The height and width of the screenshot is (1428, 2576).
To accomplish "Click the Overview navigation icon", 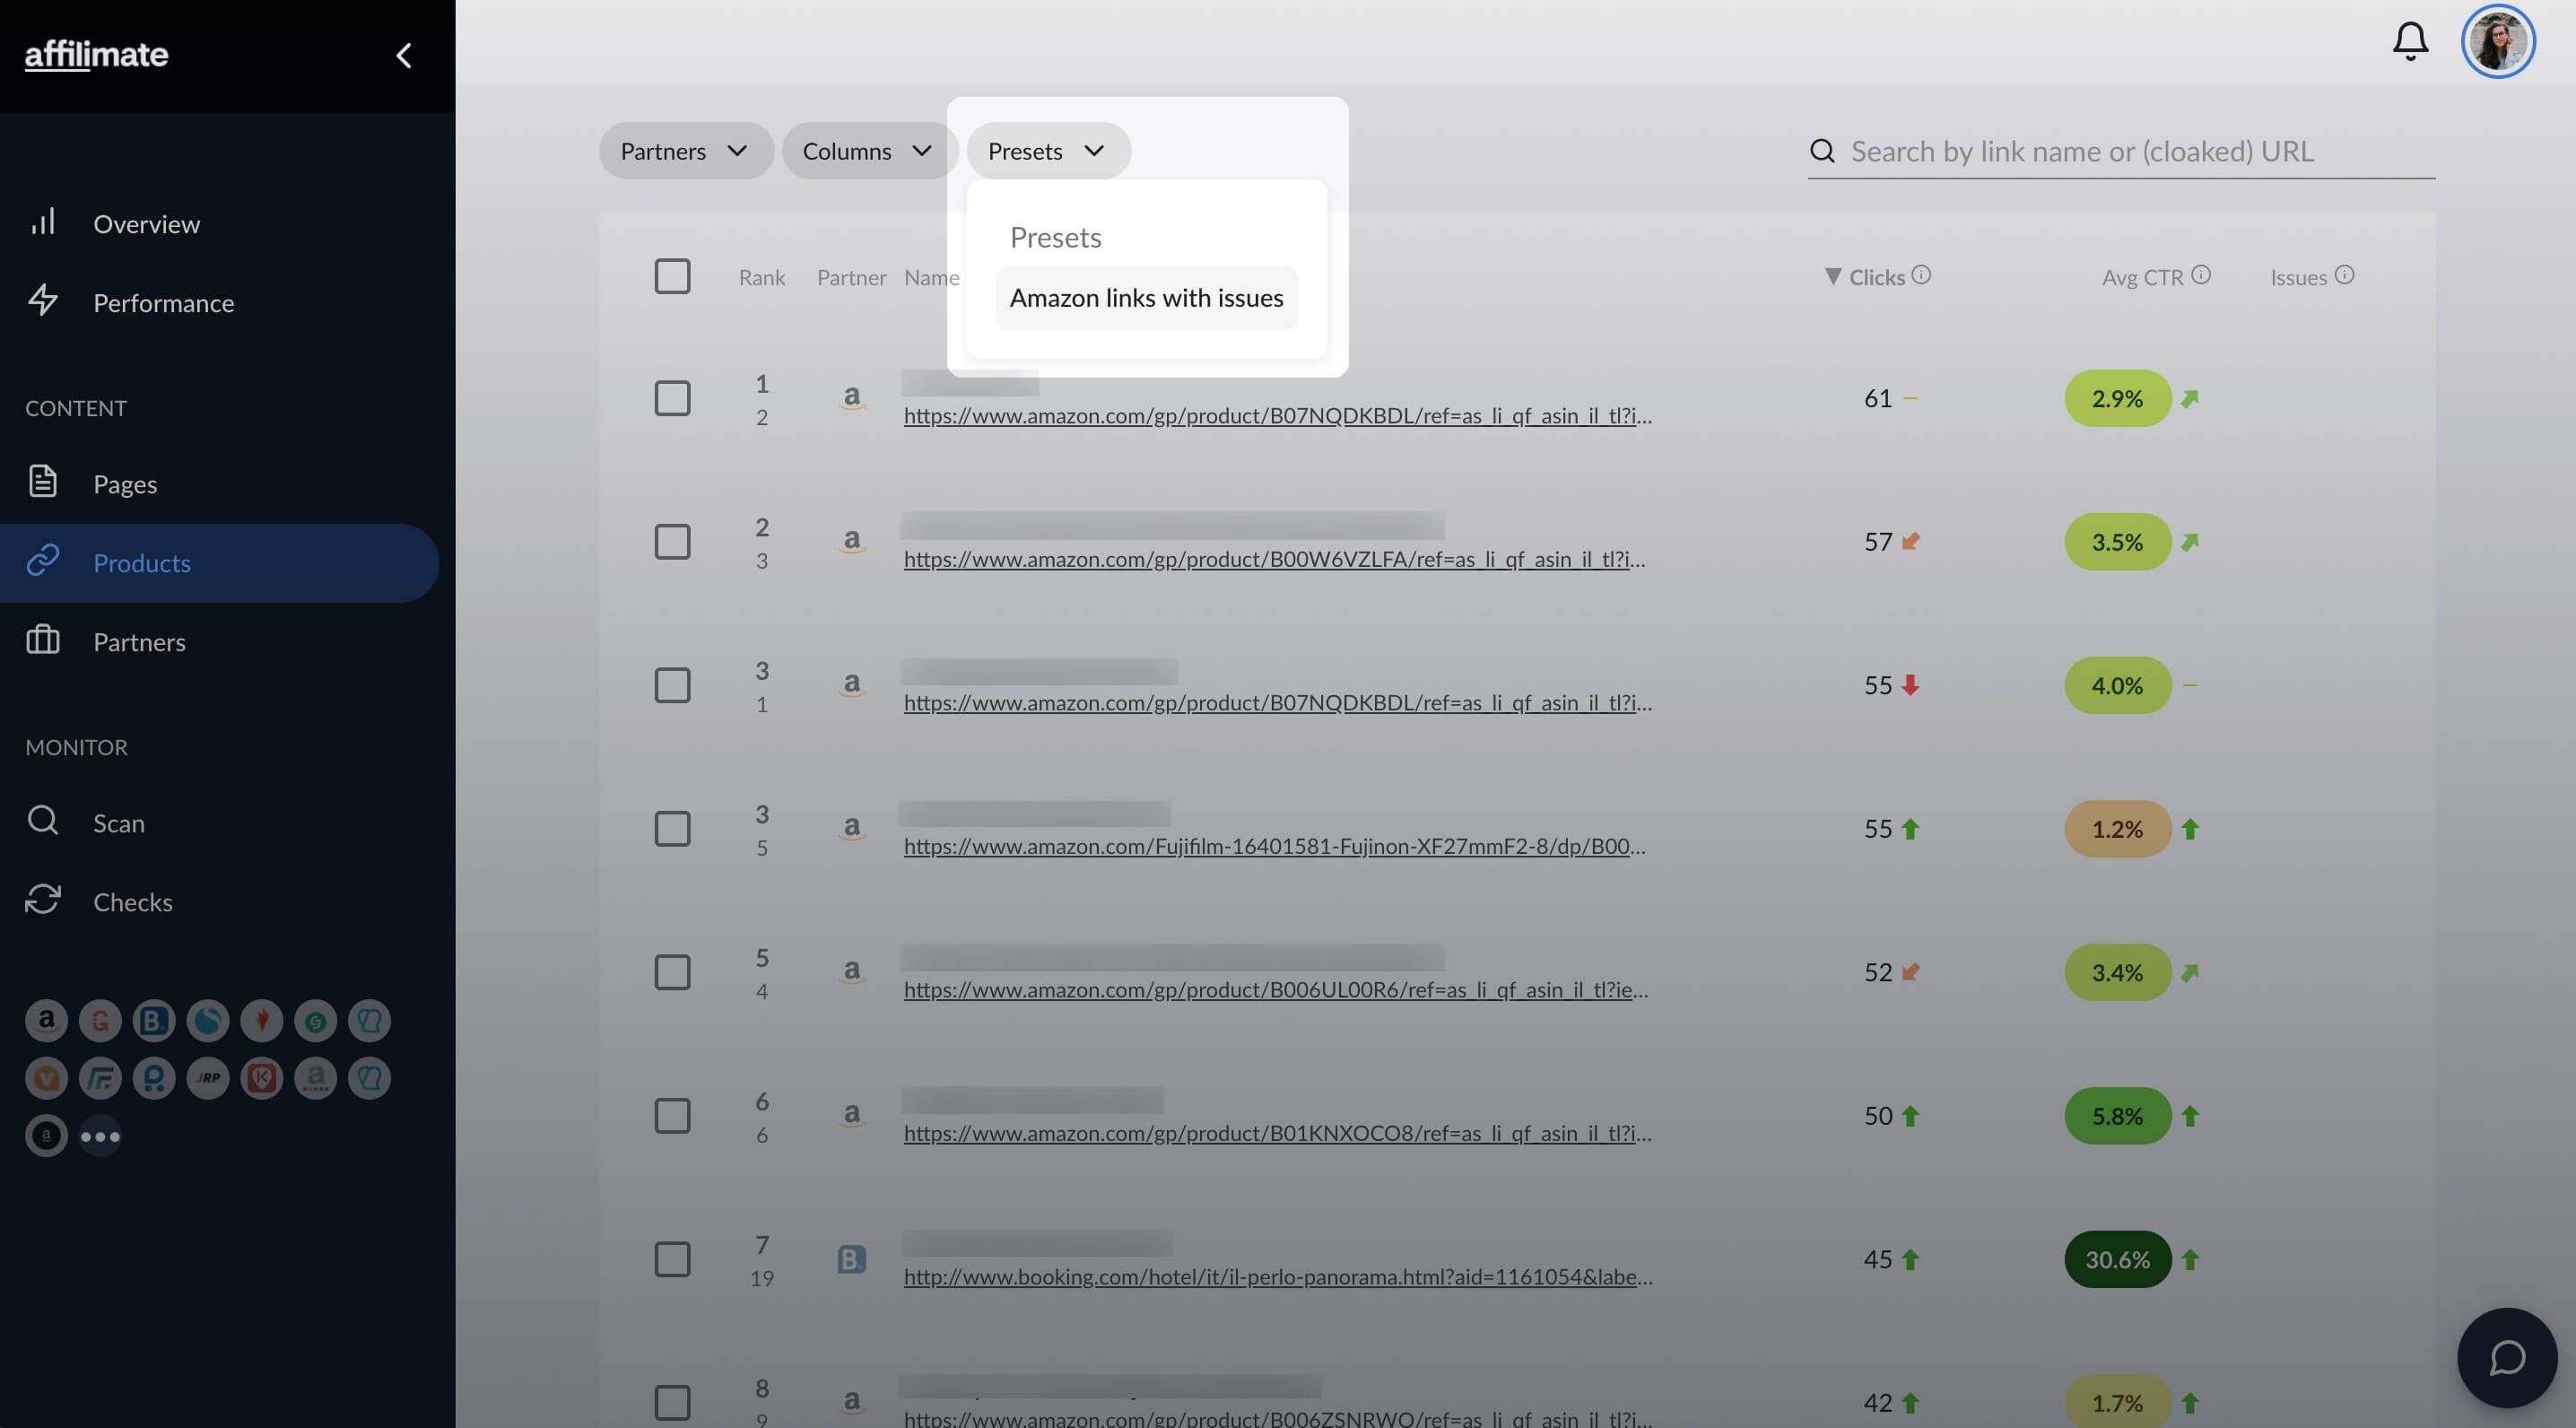I will (x=46, y=222).
